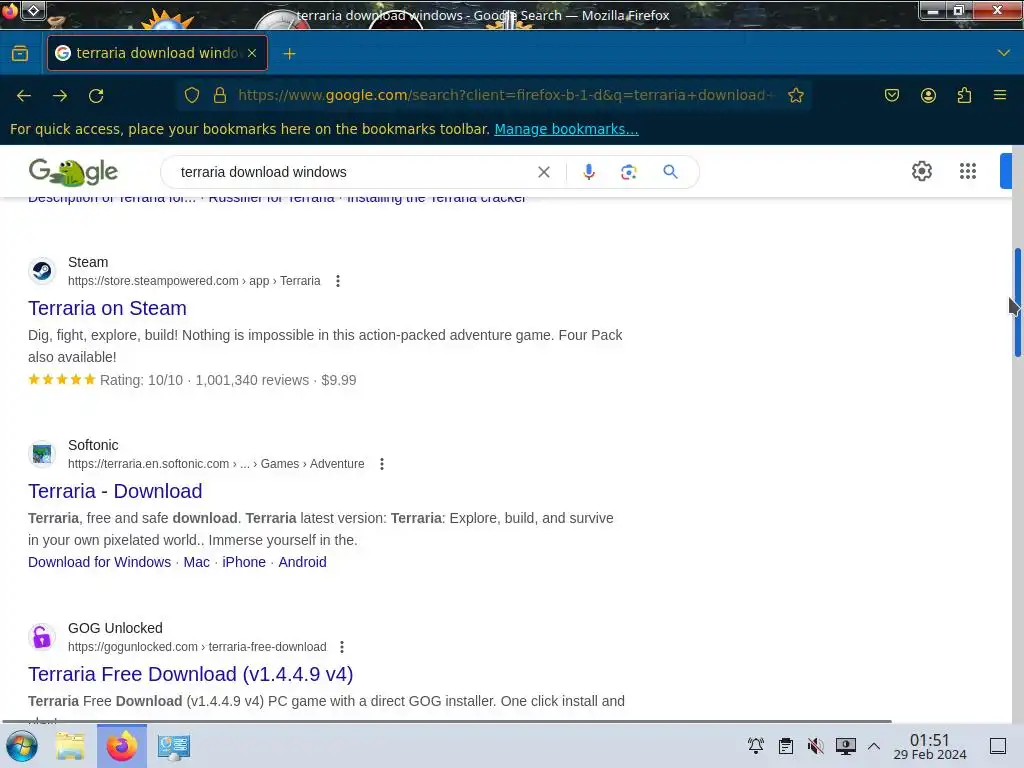Clear the search query with X

click(x=544, y=172)
